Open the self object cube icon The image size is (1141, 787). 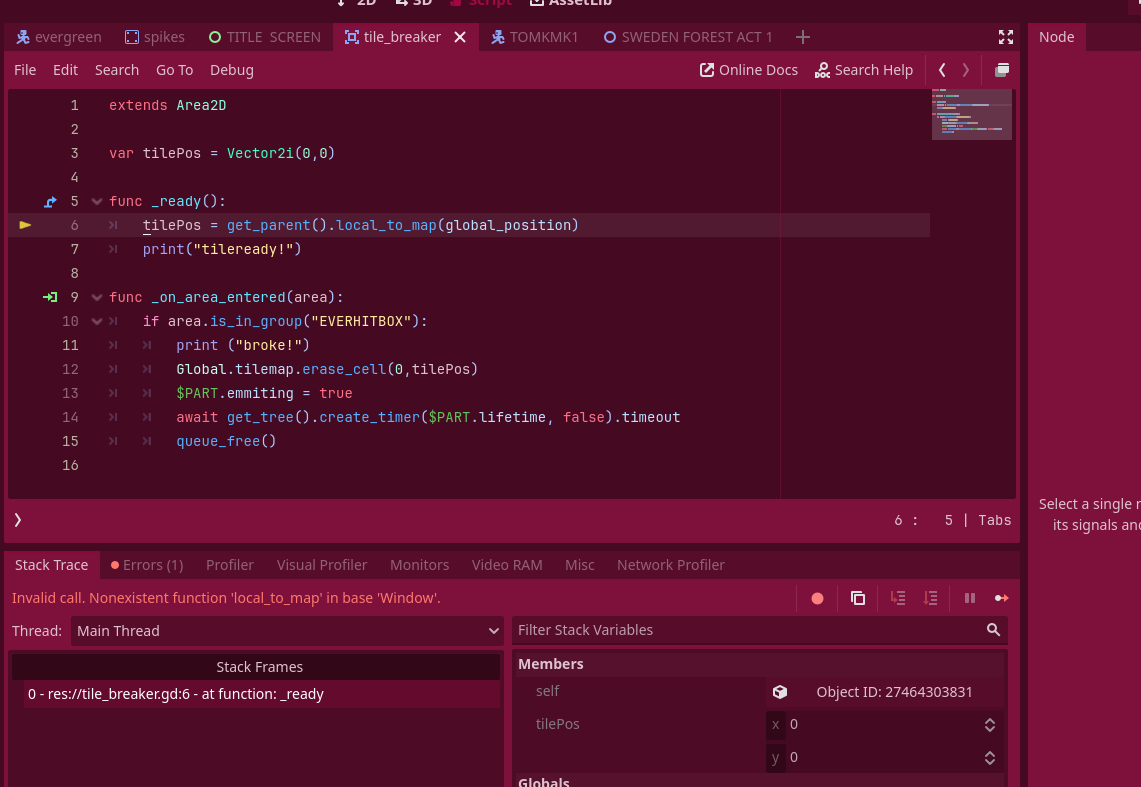[779, 692]
